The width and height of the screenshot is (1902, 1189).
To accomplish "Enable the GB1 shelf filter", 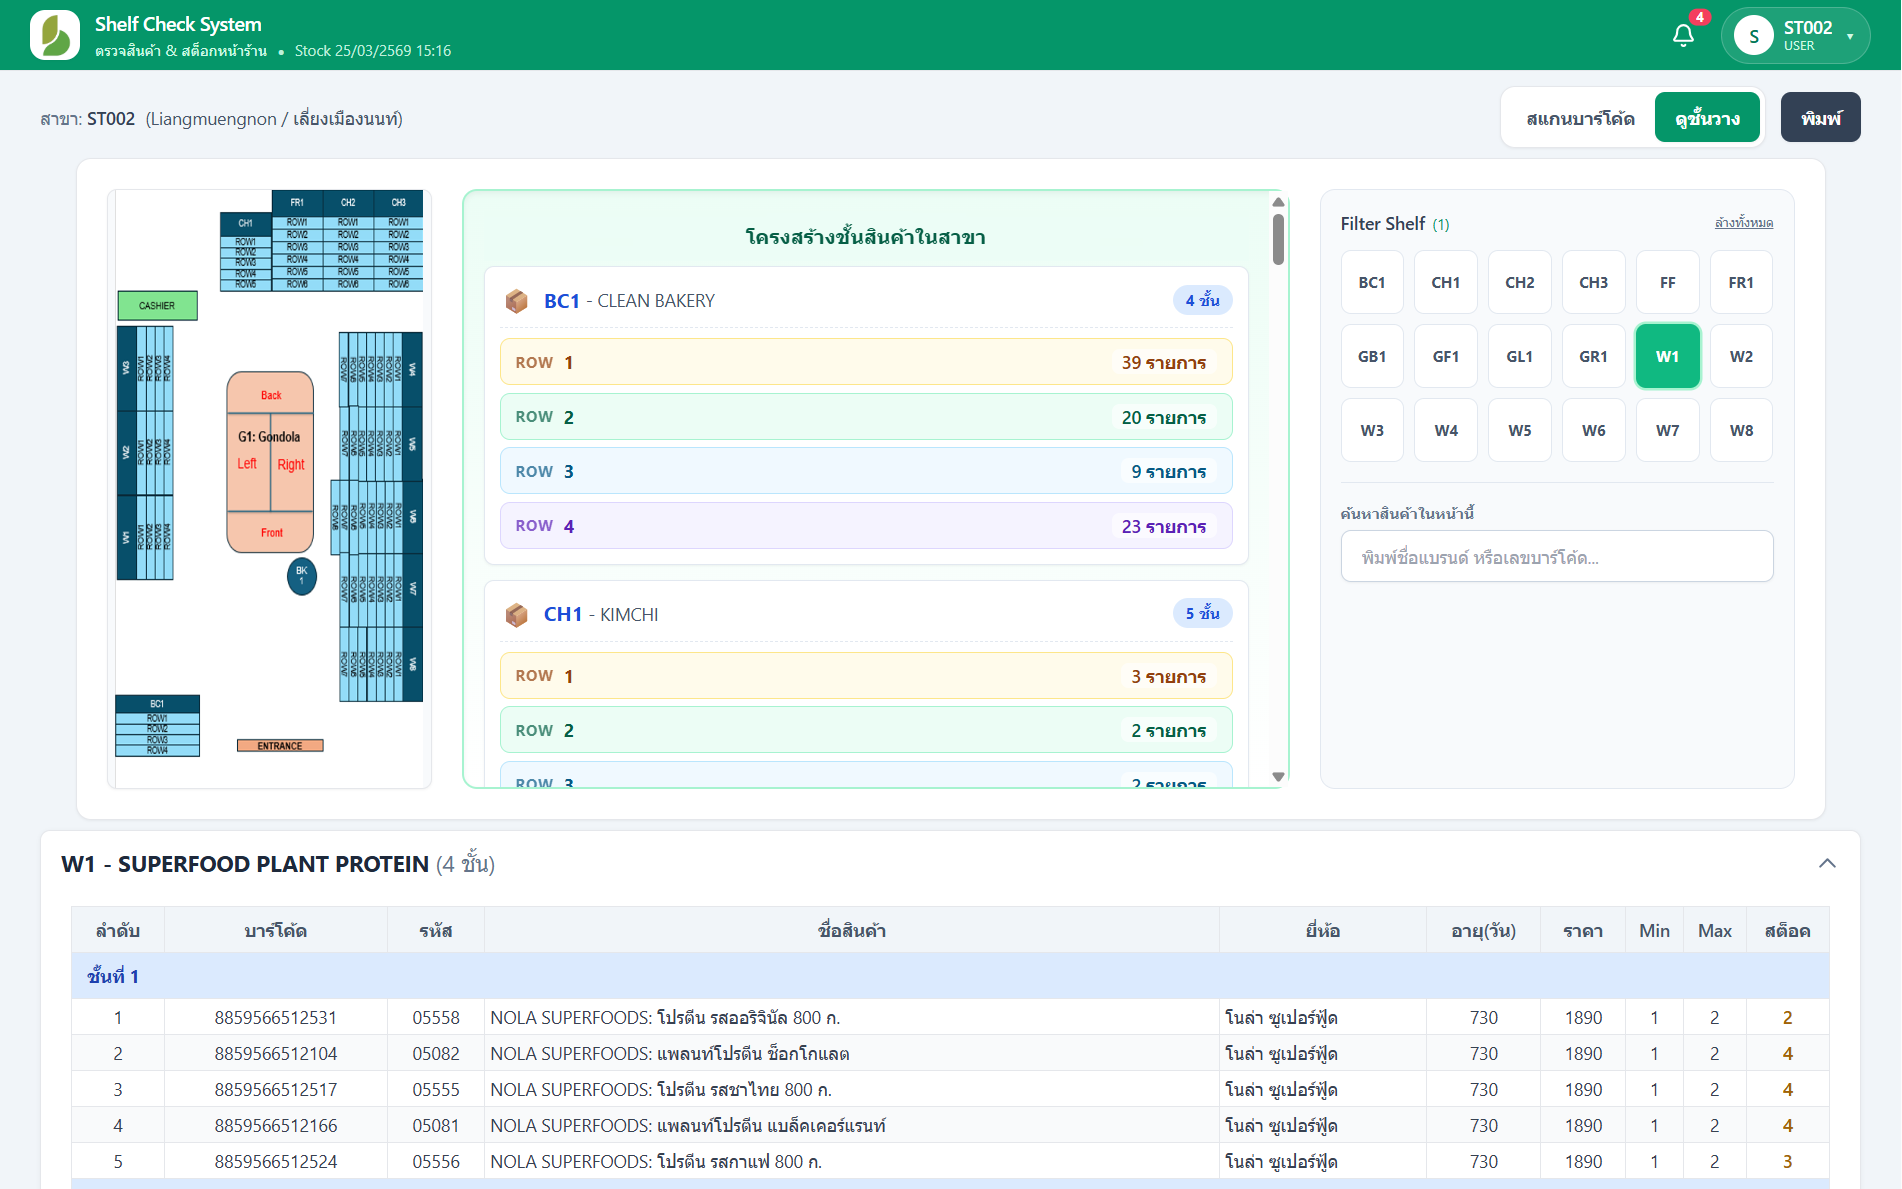I will tap(1371, 356).
